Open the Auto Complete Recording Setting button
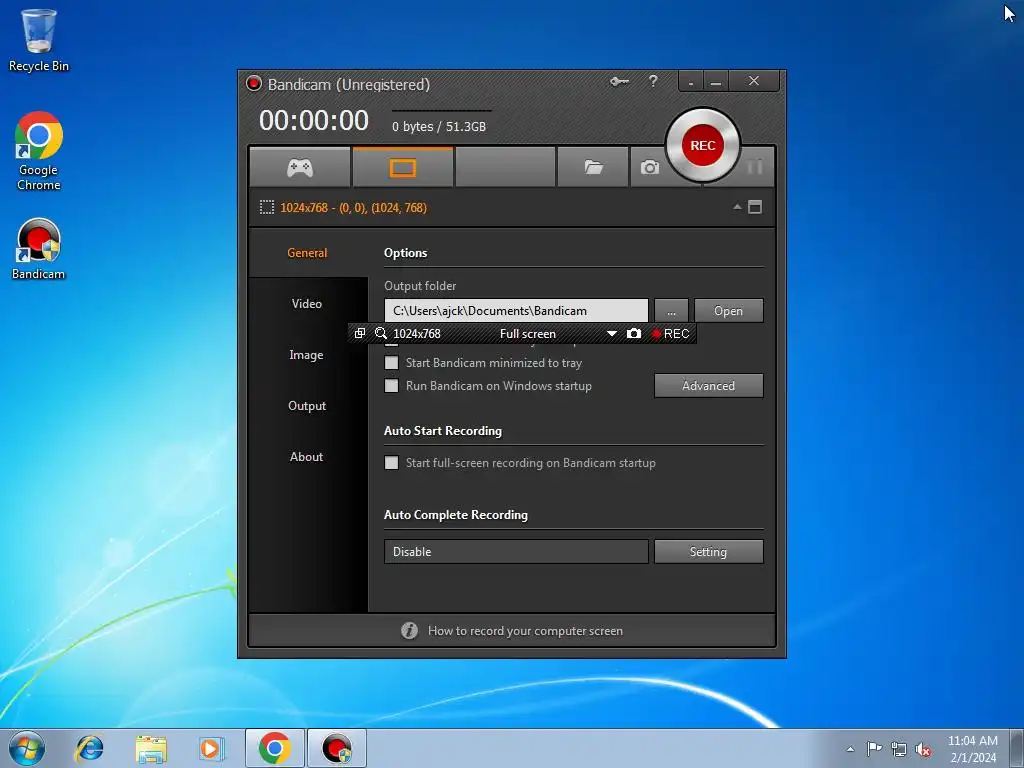The width and height of the screenshot is (1024, 768). (x=709, y=551)
